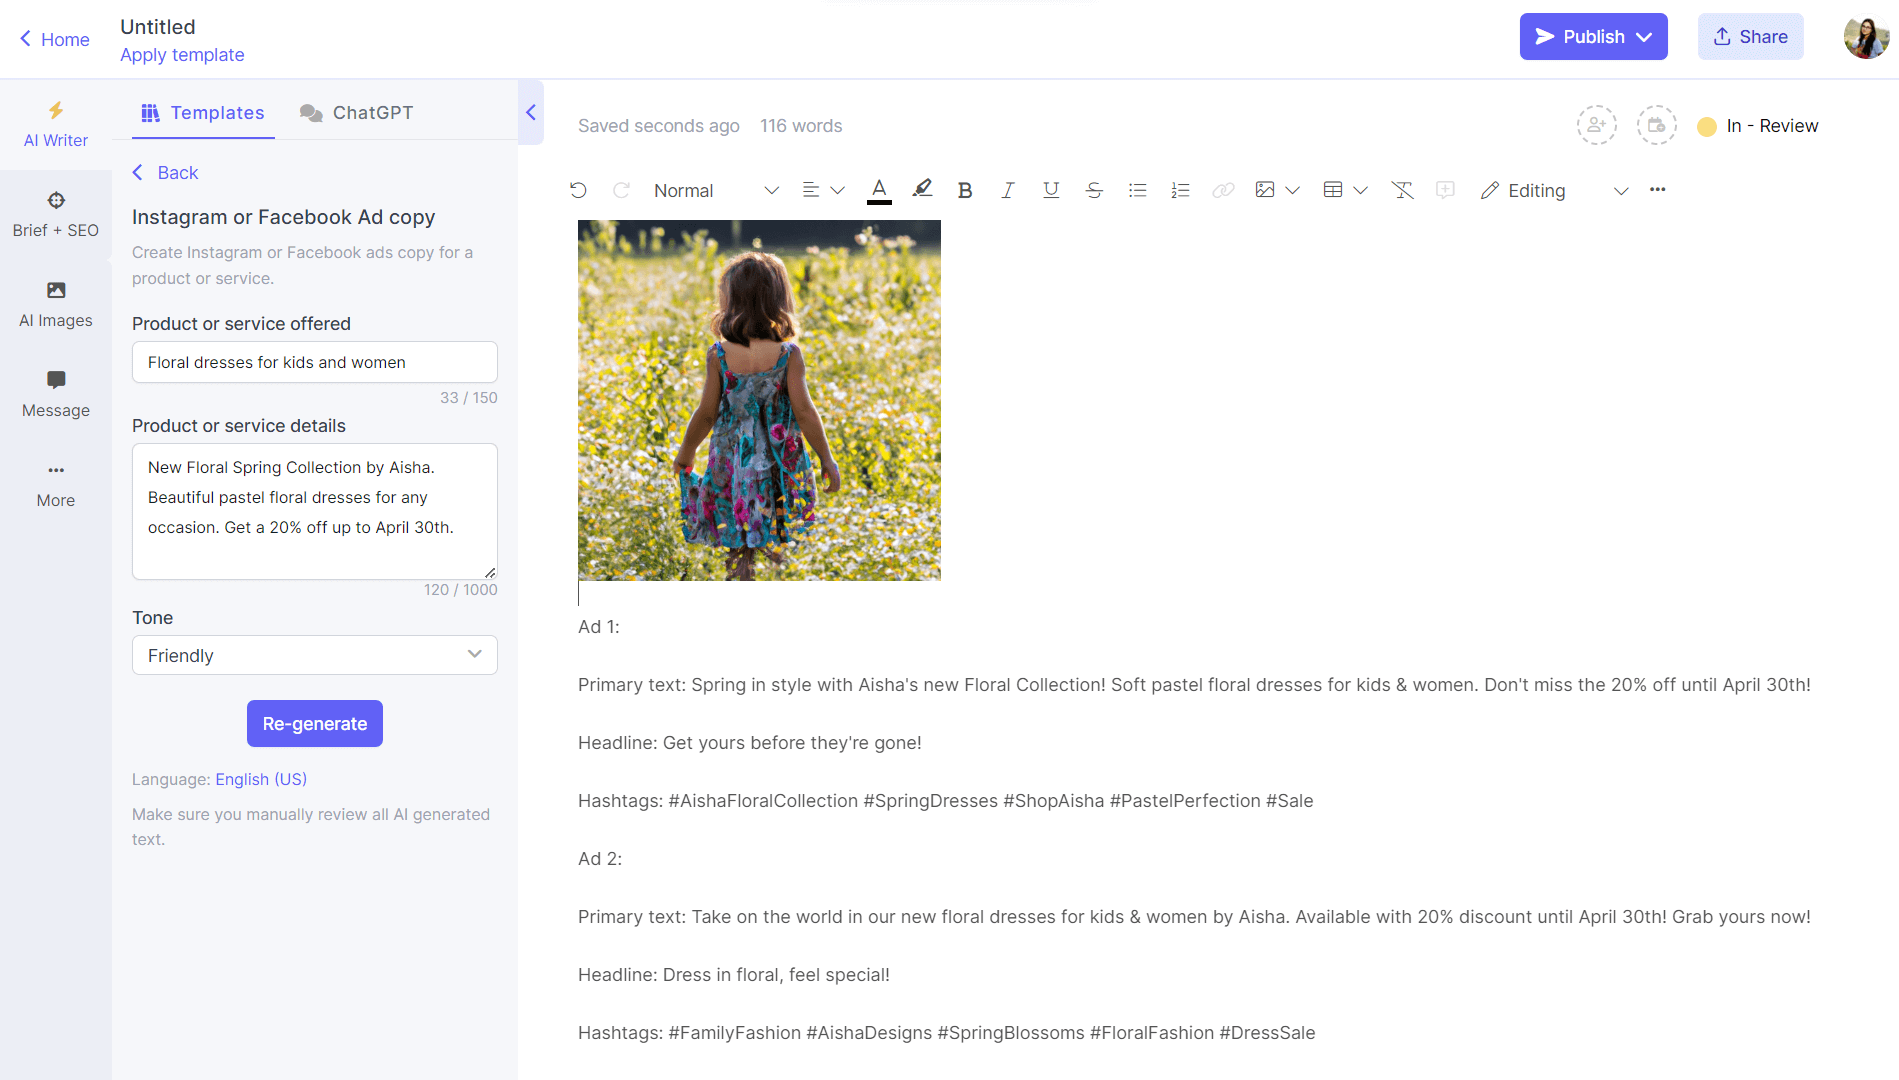Collapse the left side panel
This screenshot has height=1080, width=1899.
(x=531, y=112)
